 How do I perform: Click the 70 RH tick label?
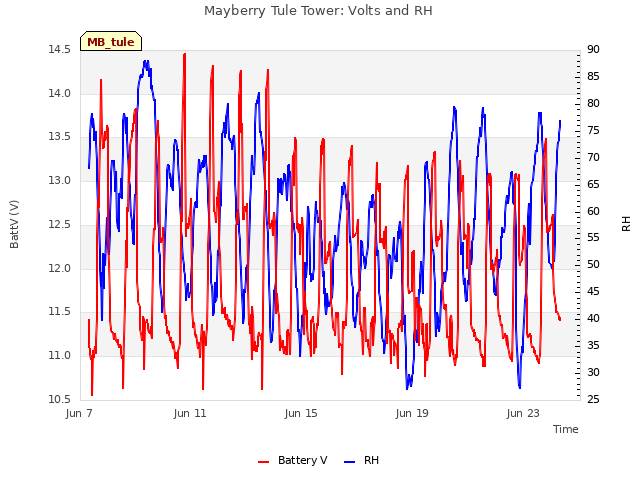pos(593,158)
